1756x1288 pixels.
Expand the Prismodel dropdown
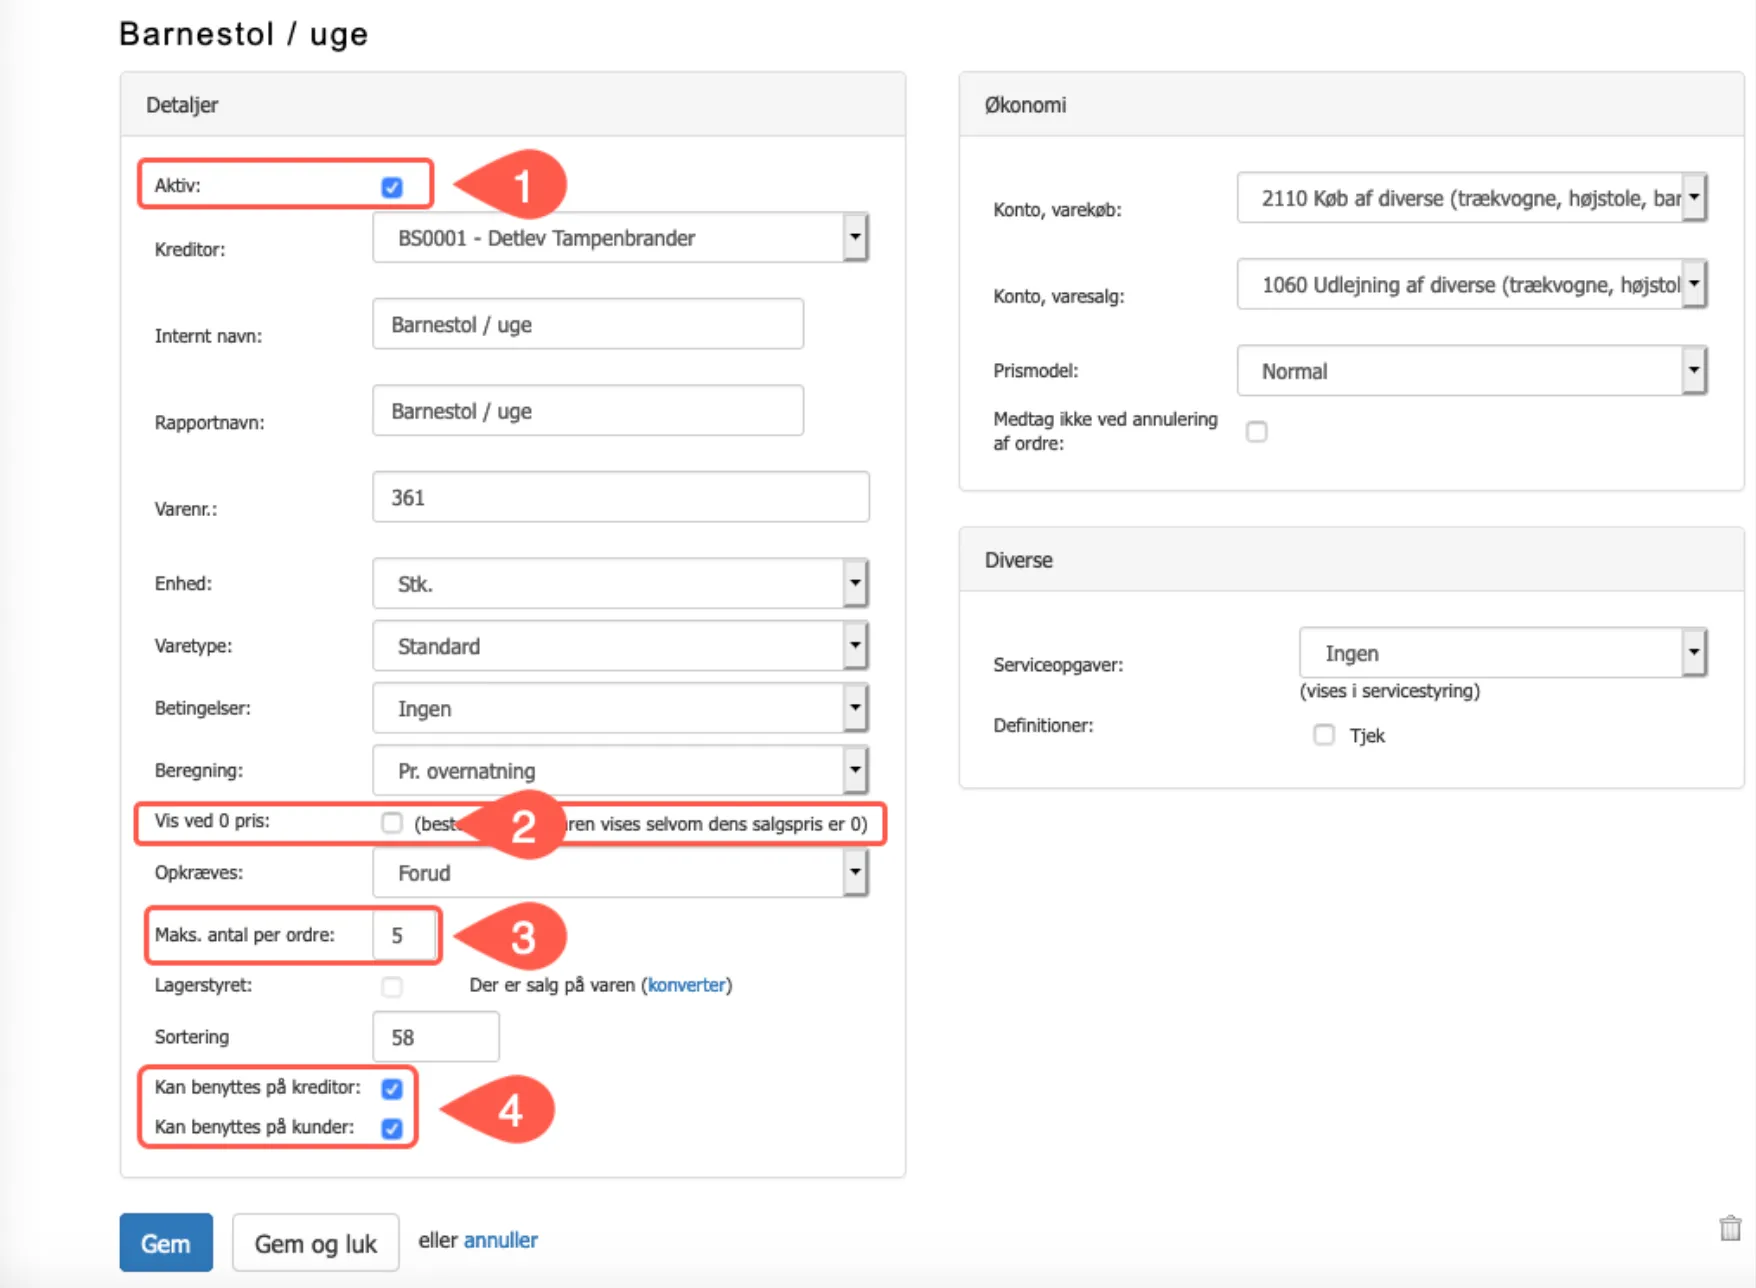1470,371
